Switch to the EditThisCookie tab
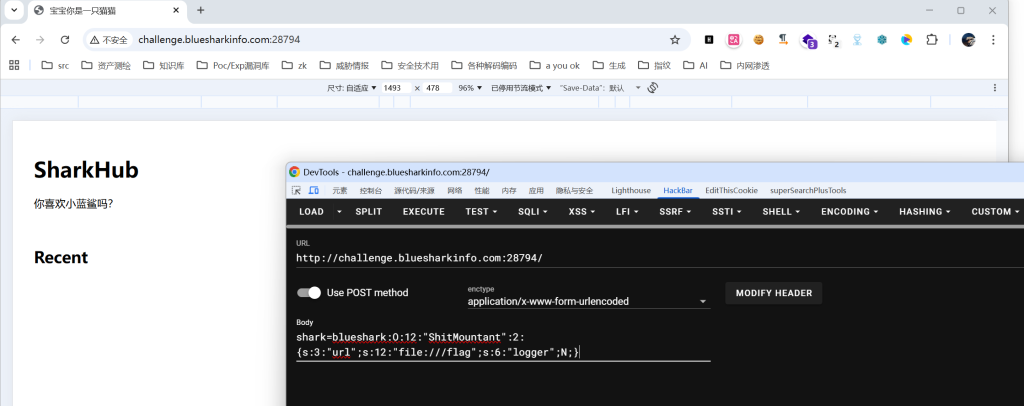The height and width of the screenshot is (406, 1024). click(731, 190)
